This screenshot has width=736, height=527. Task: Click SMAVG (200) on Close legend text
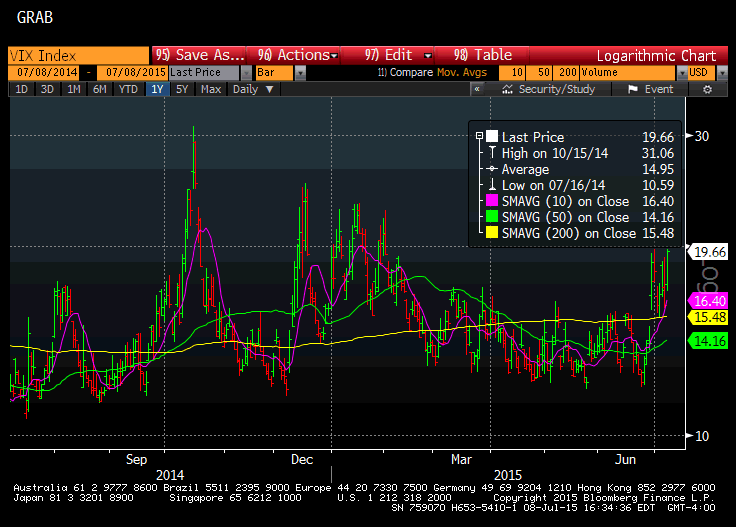(569, 233)
